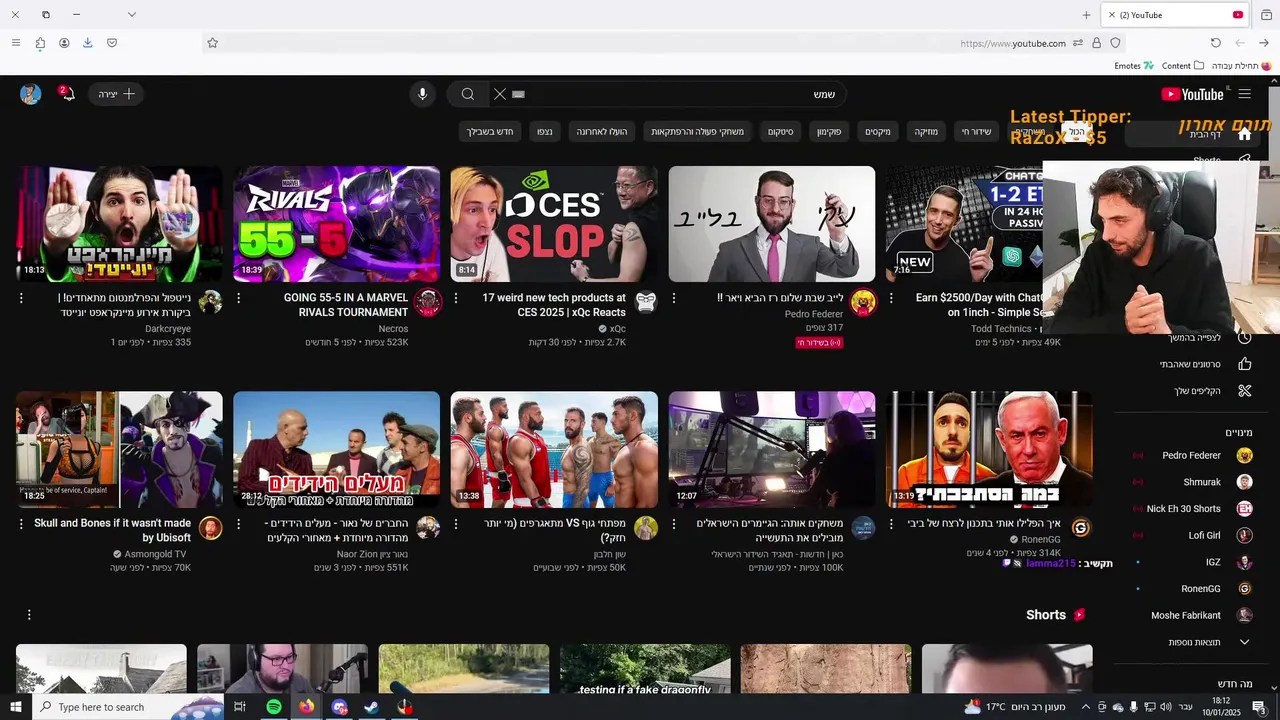Select the משחקי פעולה והרפתקאות chip
This screenshot has height=720, width=1280.
tap(698, 132)
